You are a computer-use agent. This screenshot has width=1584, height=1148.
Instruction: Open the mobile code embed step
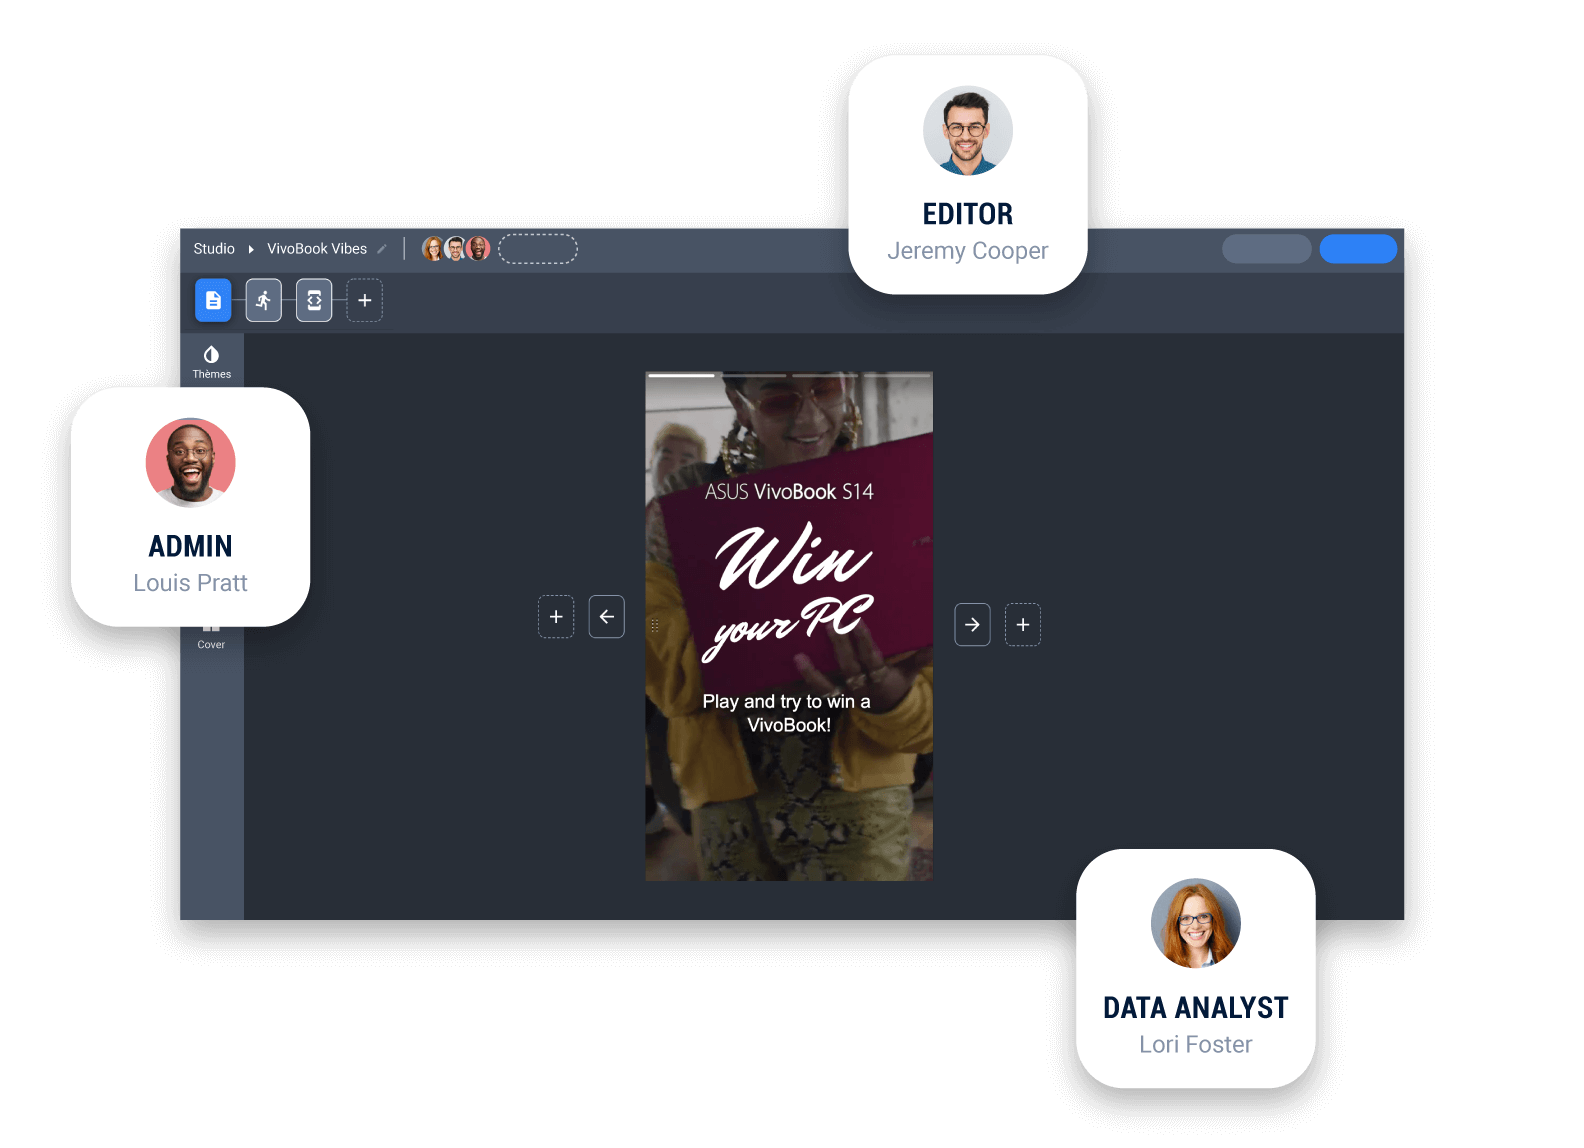(314, 300)
